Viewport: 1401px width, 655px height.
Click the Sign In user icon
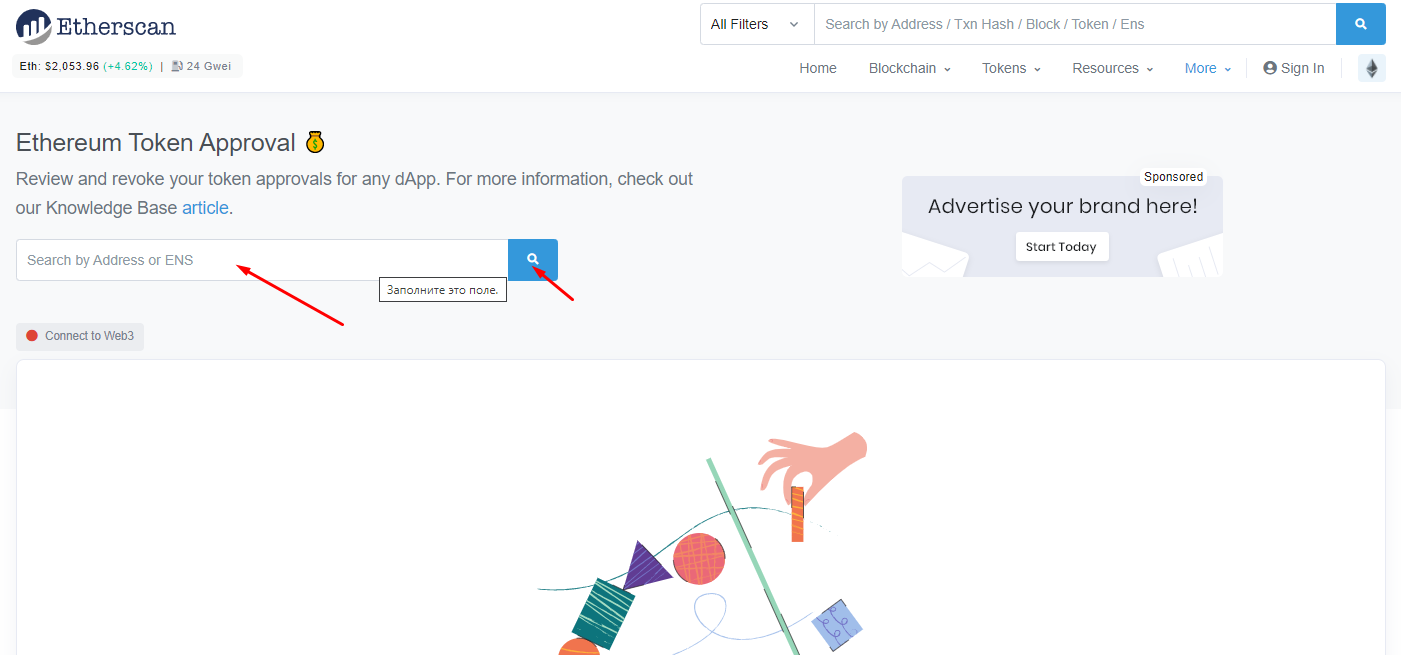1270,68
